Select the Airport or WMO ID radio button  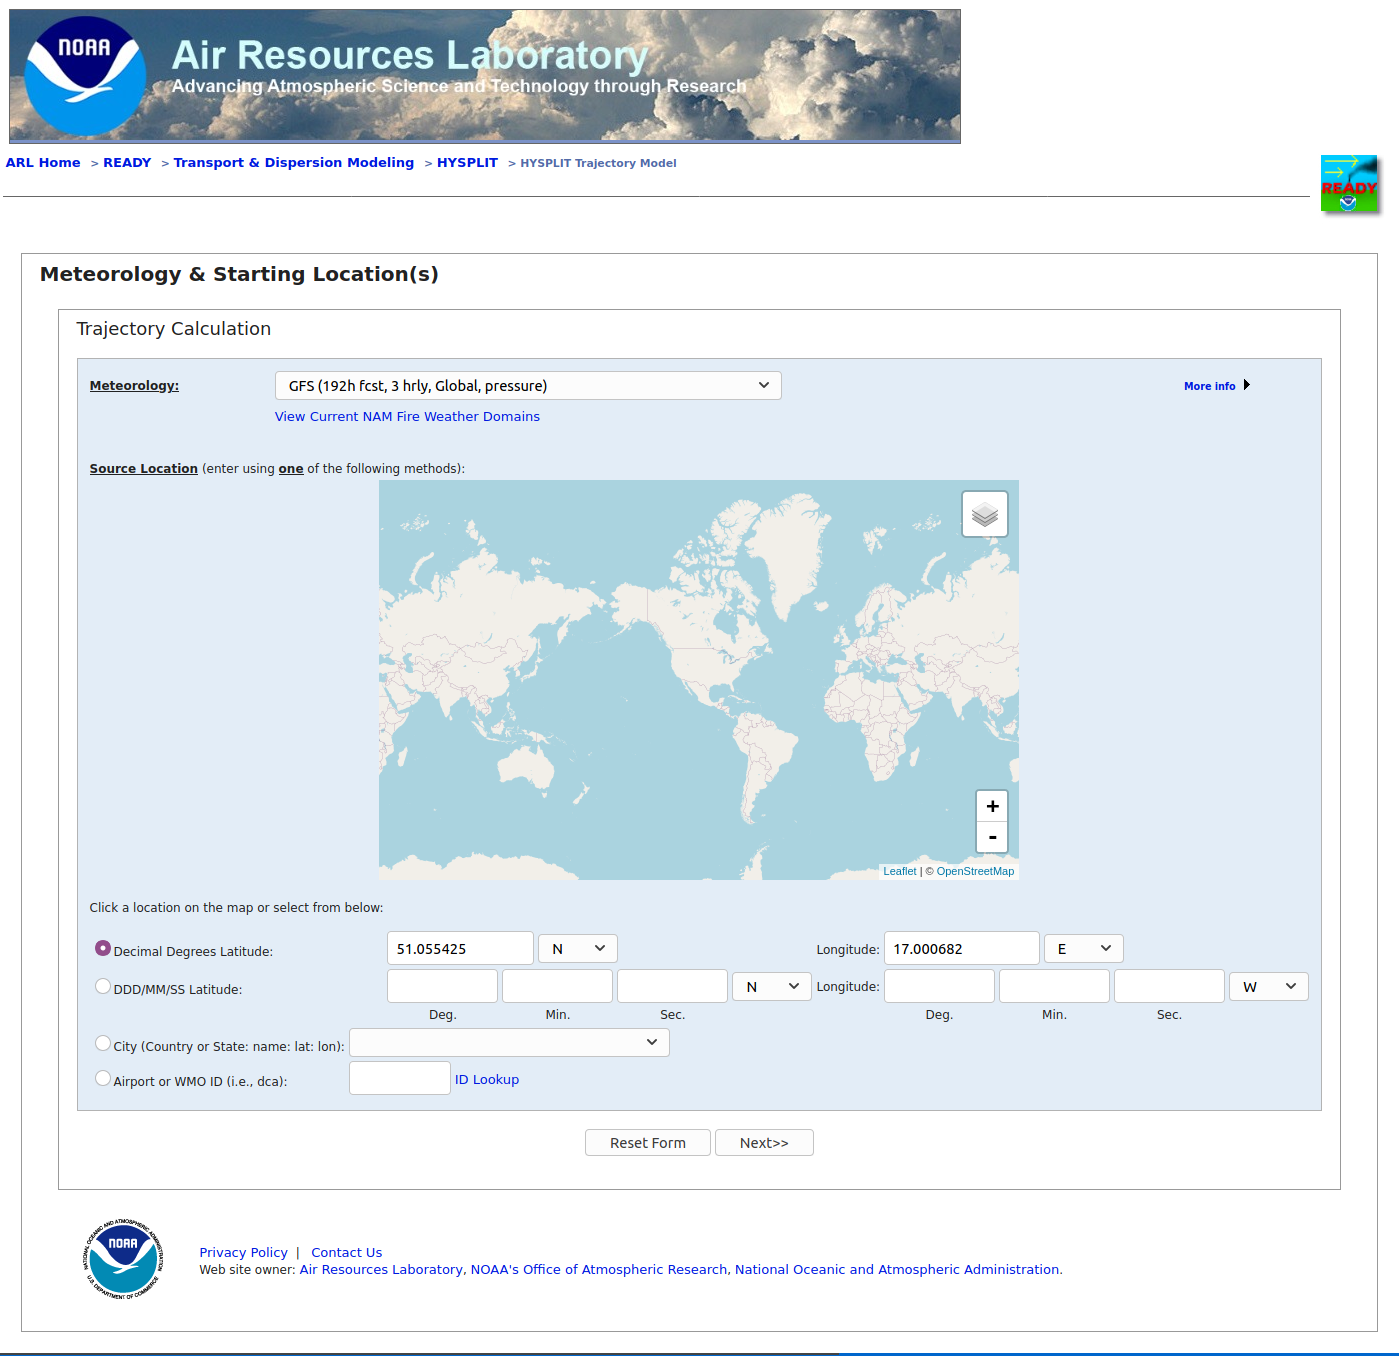103,1078
